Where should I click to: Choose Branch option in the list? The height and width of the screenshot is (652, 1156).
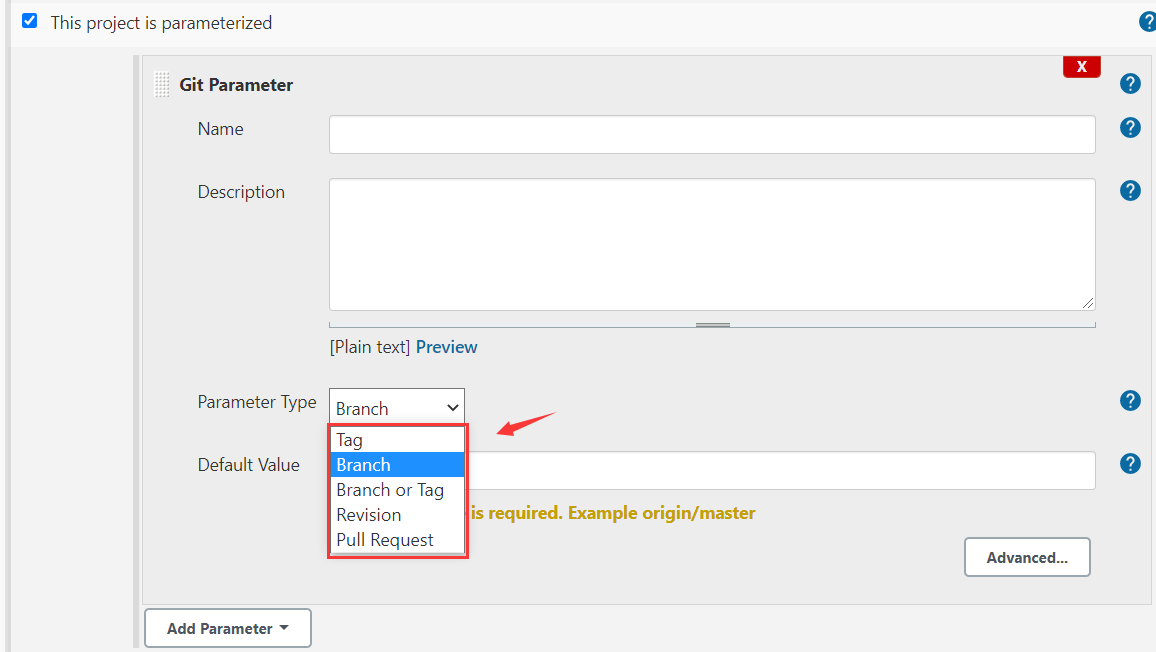364,465
